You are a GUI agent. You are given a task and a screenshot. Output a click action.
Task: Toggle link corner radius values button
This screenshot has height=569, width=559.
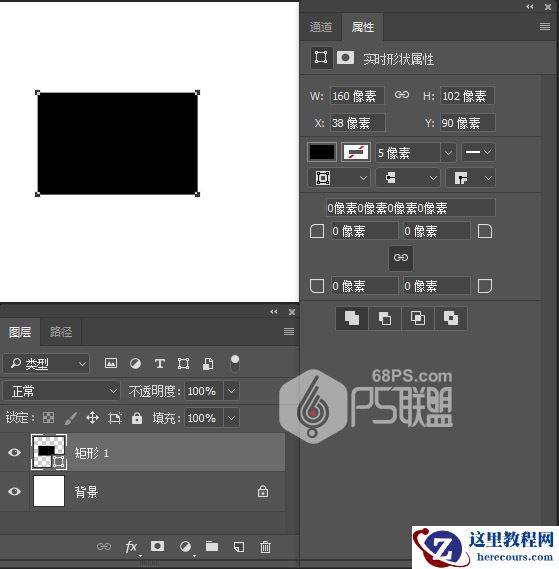tap(401, 258)
